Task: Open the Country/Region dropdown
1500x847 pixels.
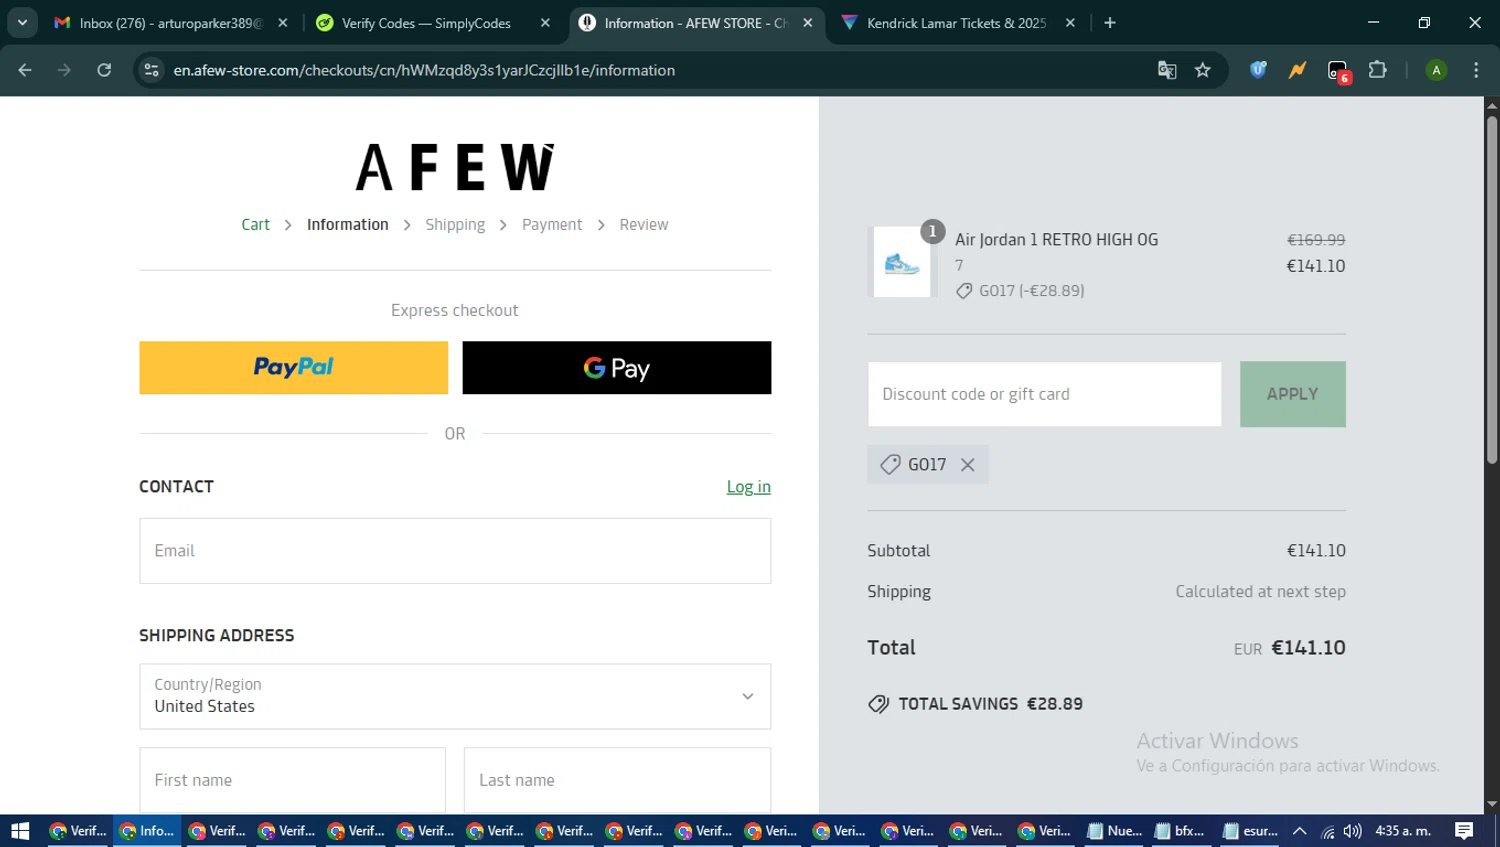Action: 455,696
